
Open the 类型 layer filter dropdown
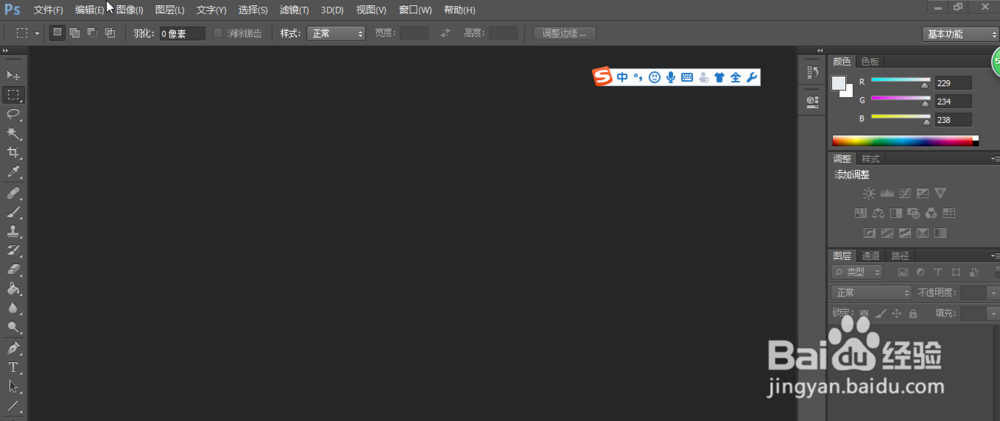857,272
